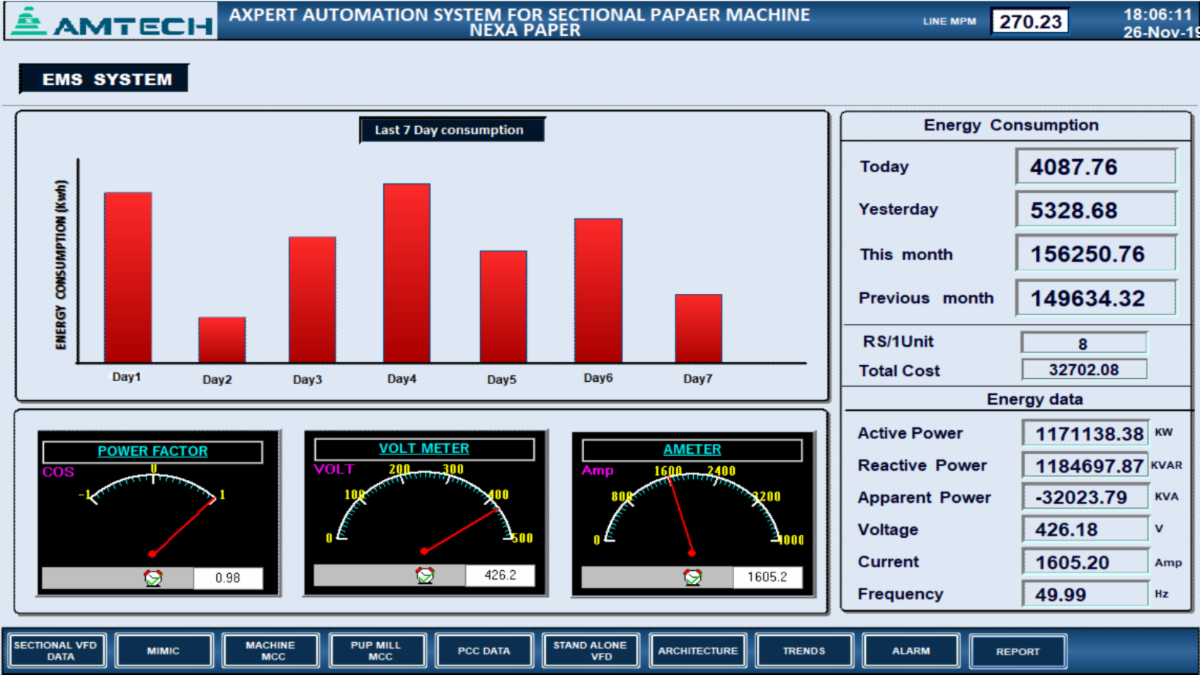View the Alarm page
Screen dimensions: 1200x675
tap(910, 651)
